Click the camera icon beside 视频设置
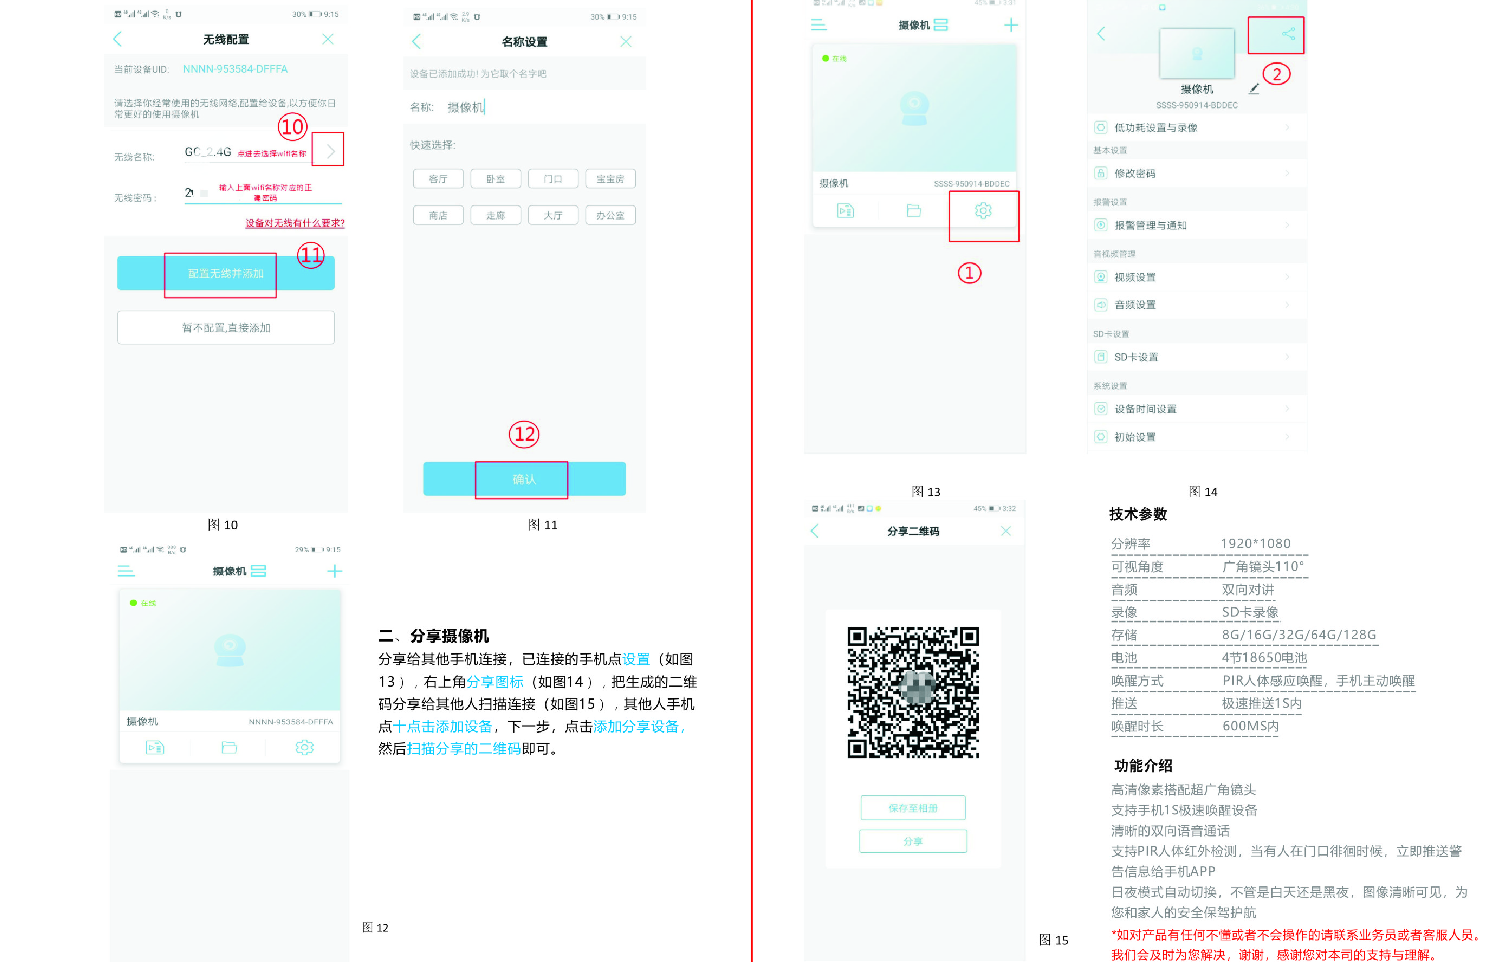 [1100, 277]
